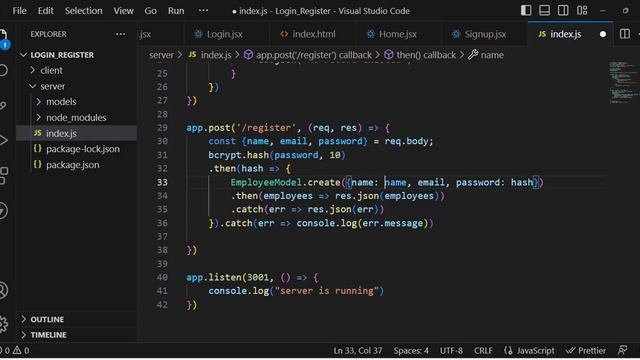Toggle the bottom panel layout icon
This screenshot has width=640, height=360.
[544, 10]
